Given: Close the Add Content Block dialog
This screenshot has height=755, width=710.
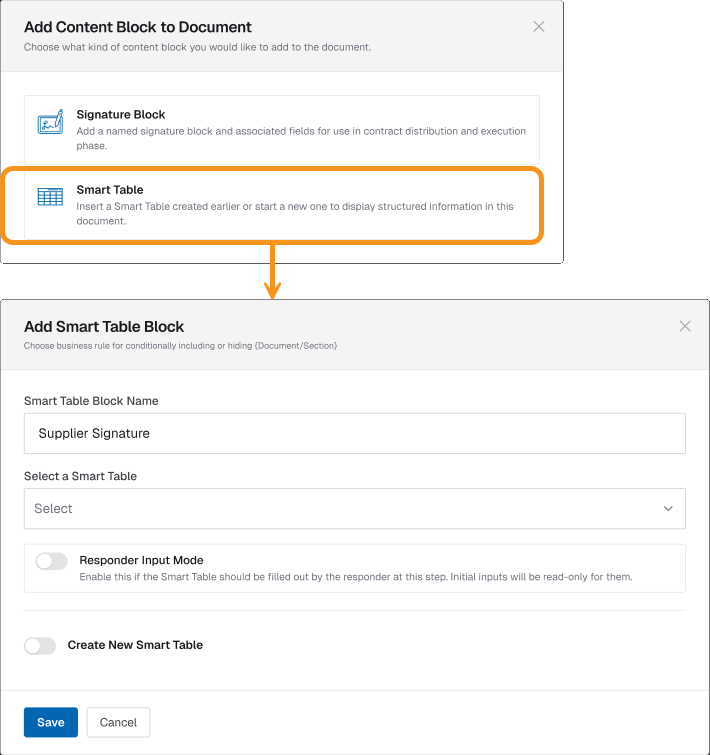Looking at the screenshot, I should (539, 27).
